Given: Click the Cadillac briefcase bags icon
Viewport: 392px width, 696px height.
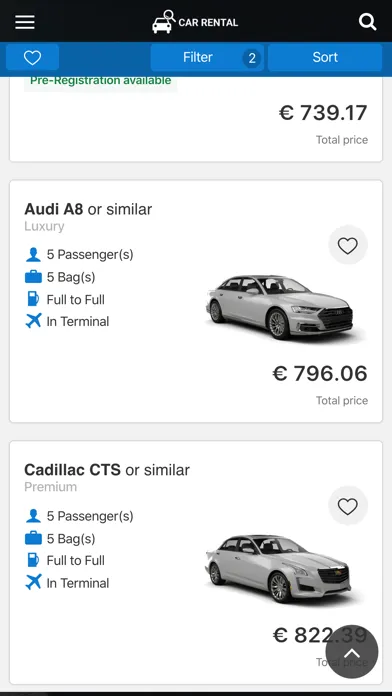Looking at the screenshot, I should pos(33,538).
